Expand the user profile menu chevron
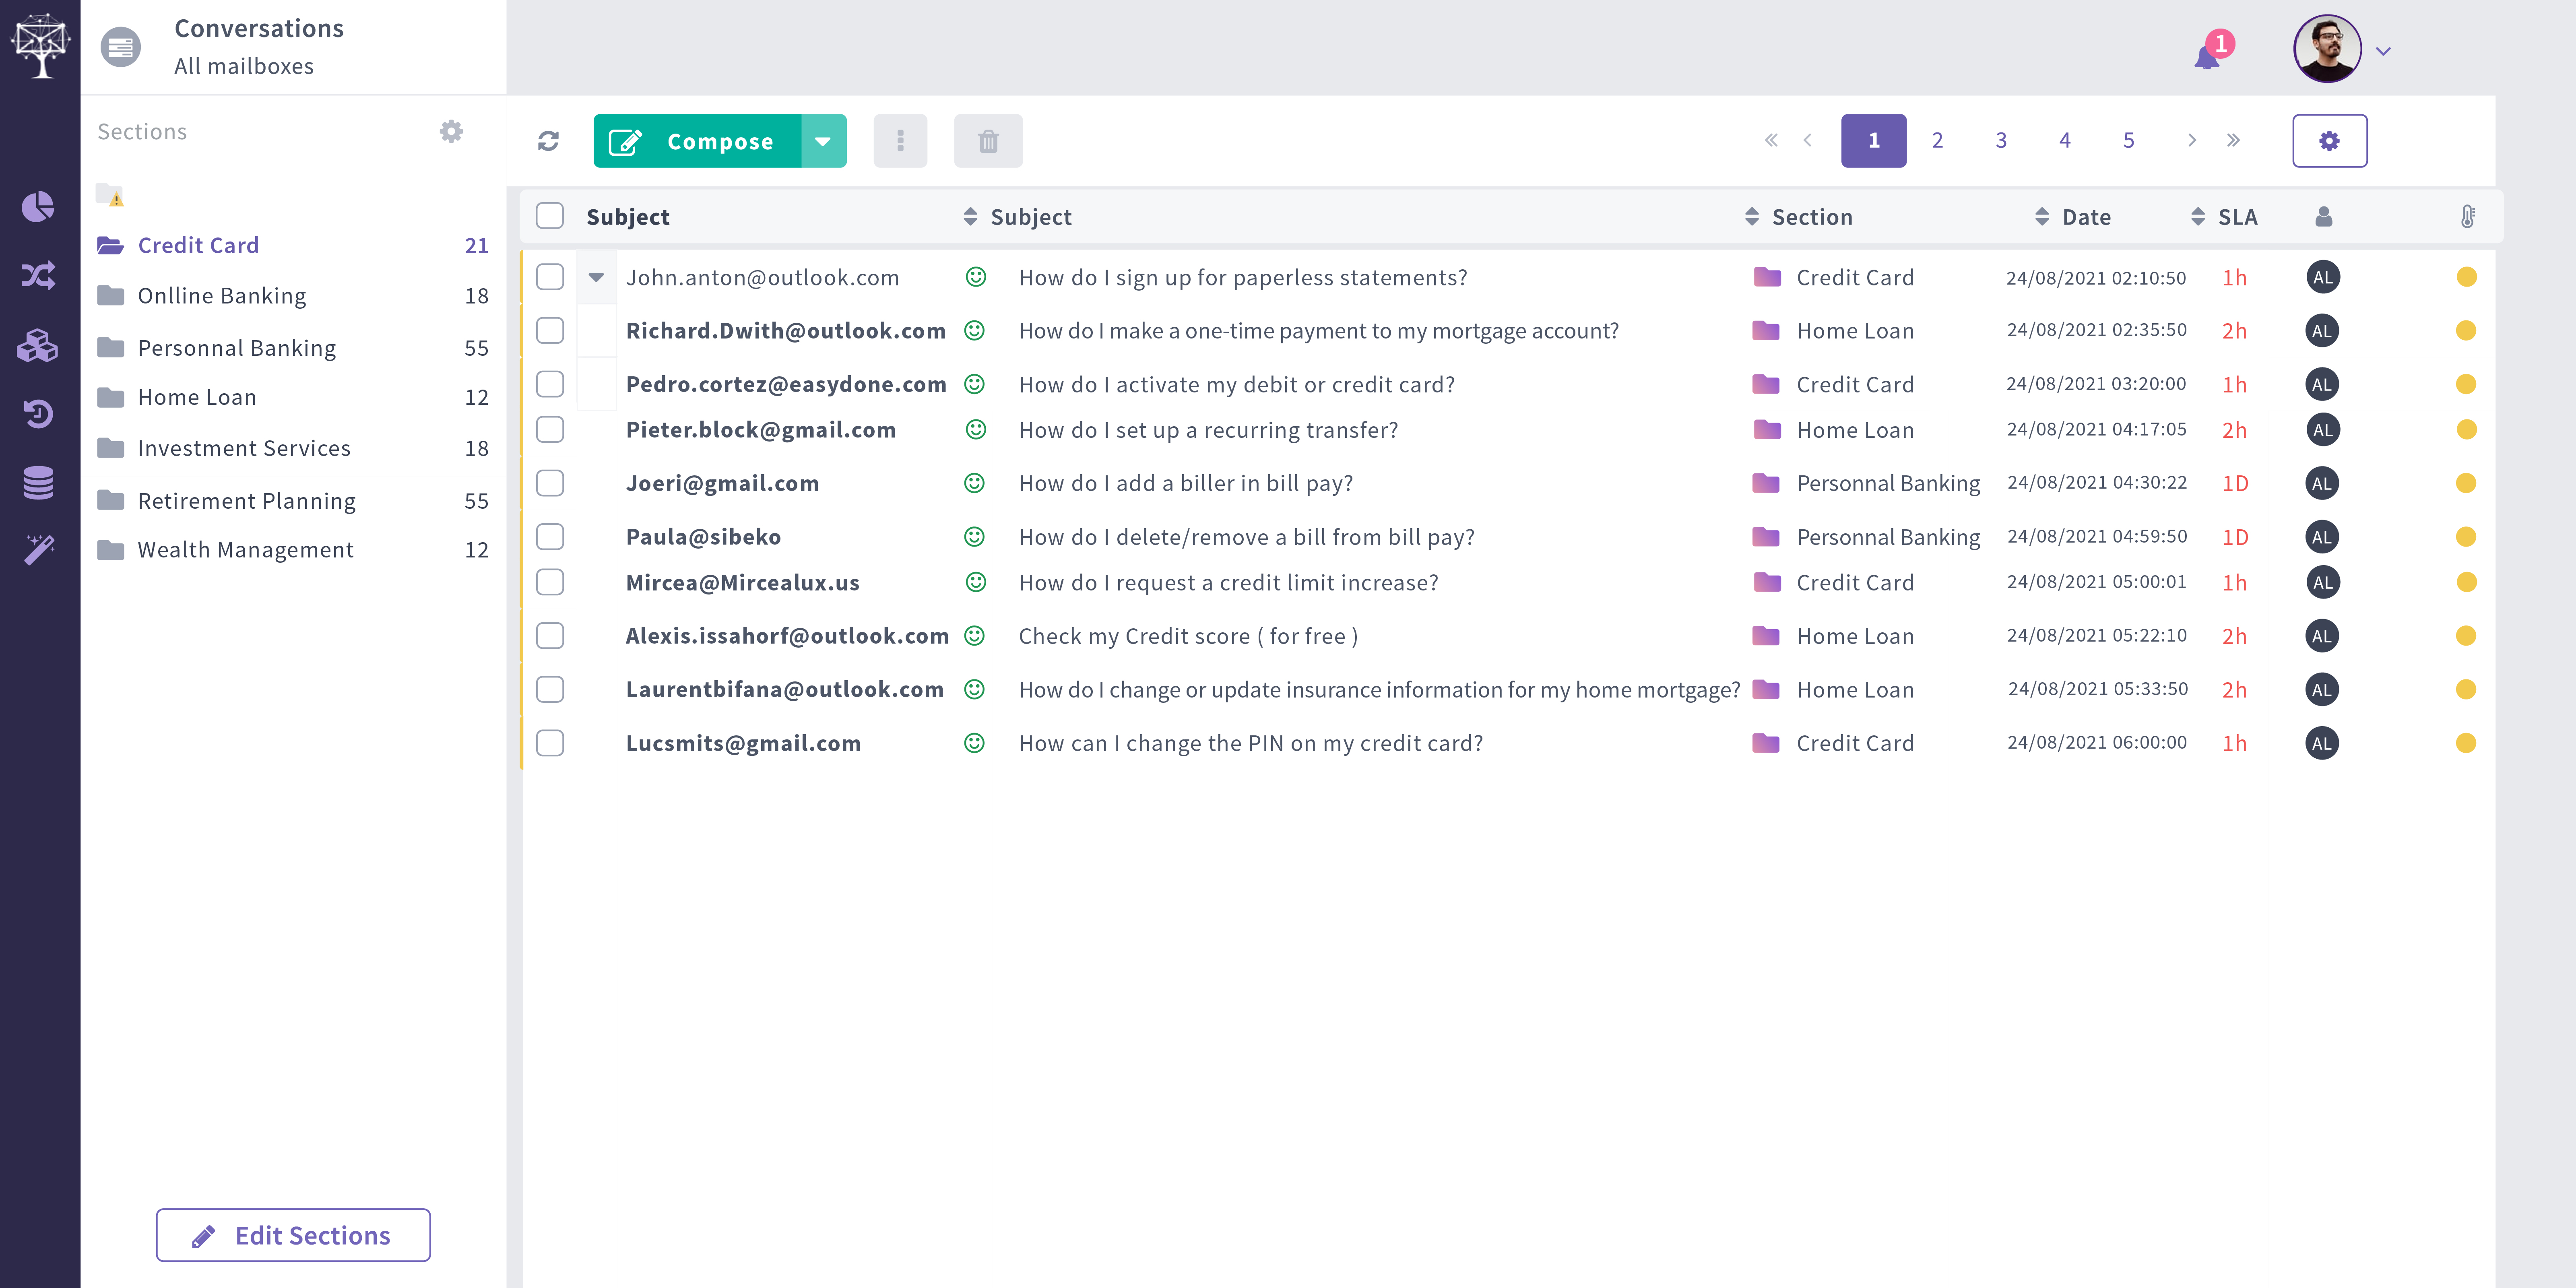The width and height of the screenshot is (2576, 1288). (x=2383, y=51)
